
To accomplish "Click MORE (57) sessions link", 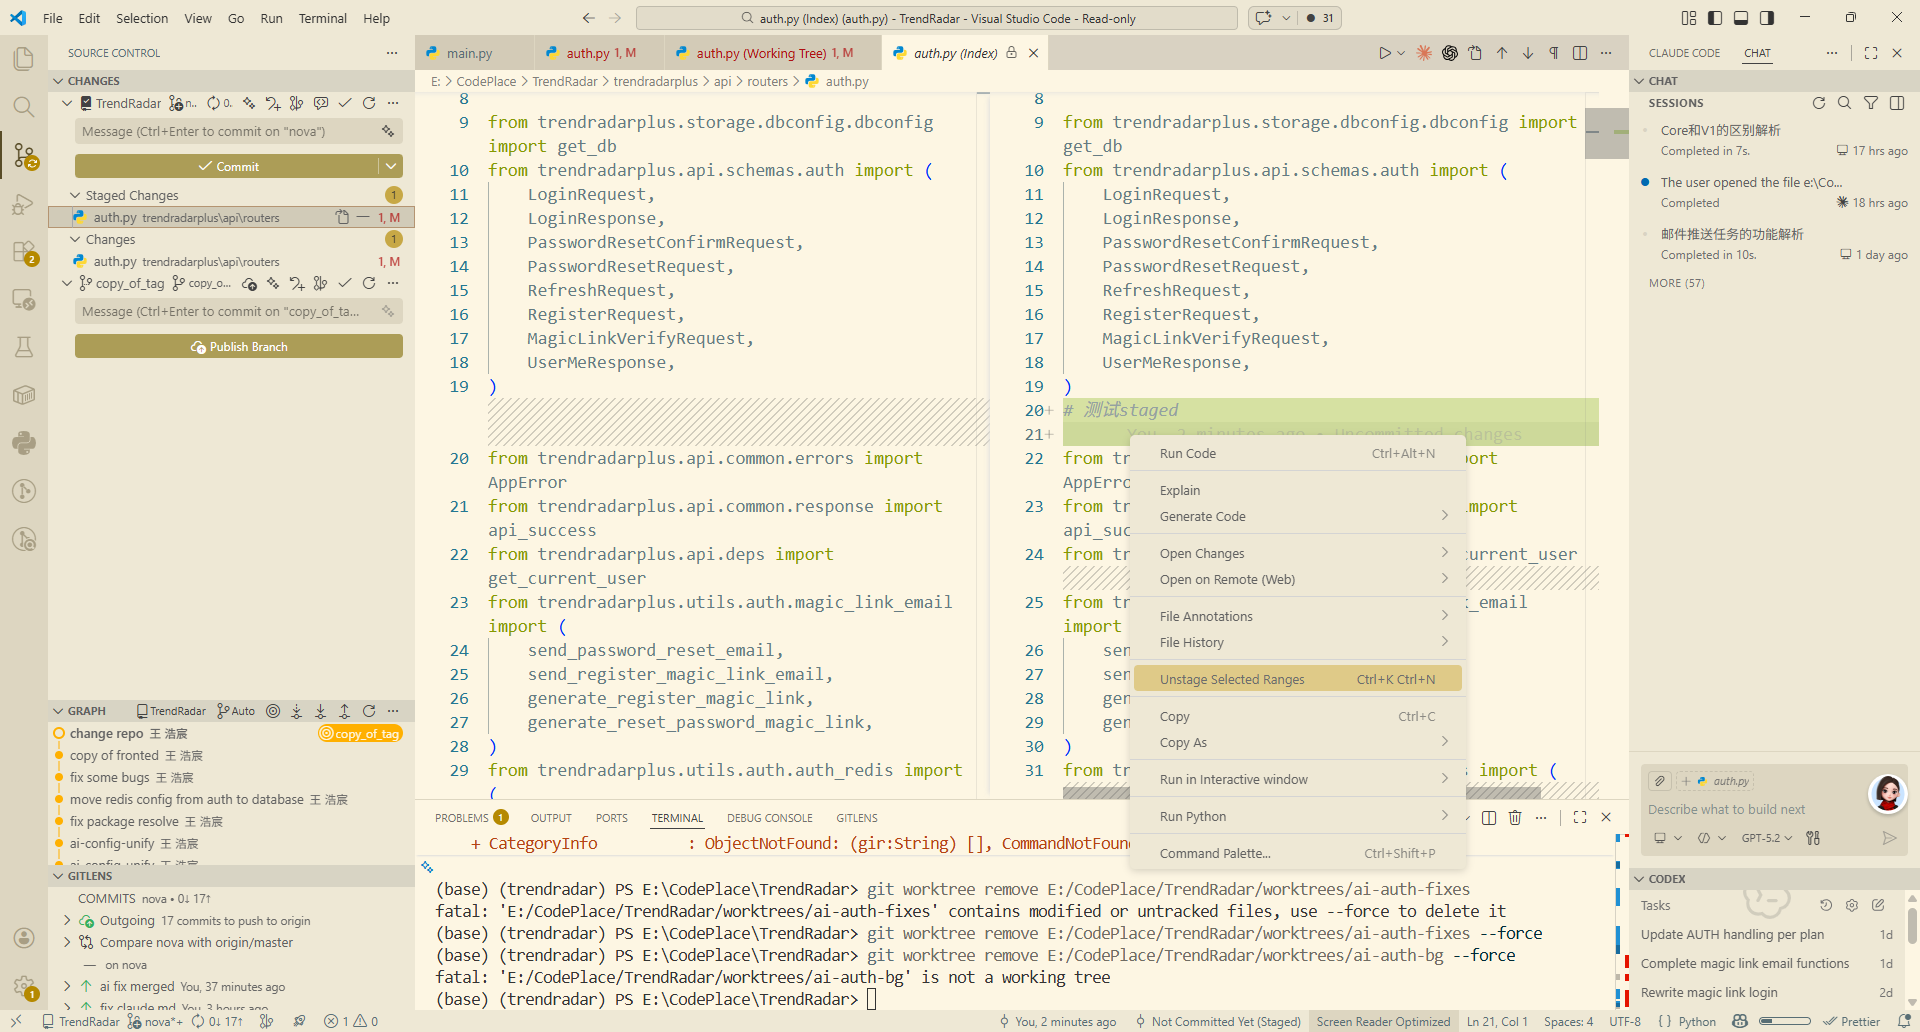I will pyautogui.click(x=1676, y=283).
